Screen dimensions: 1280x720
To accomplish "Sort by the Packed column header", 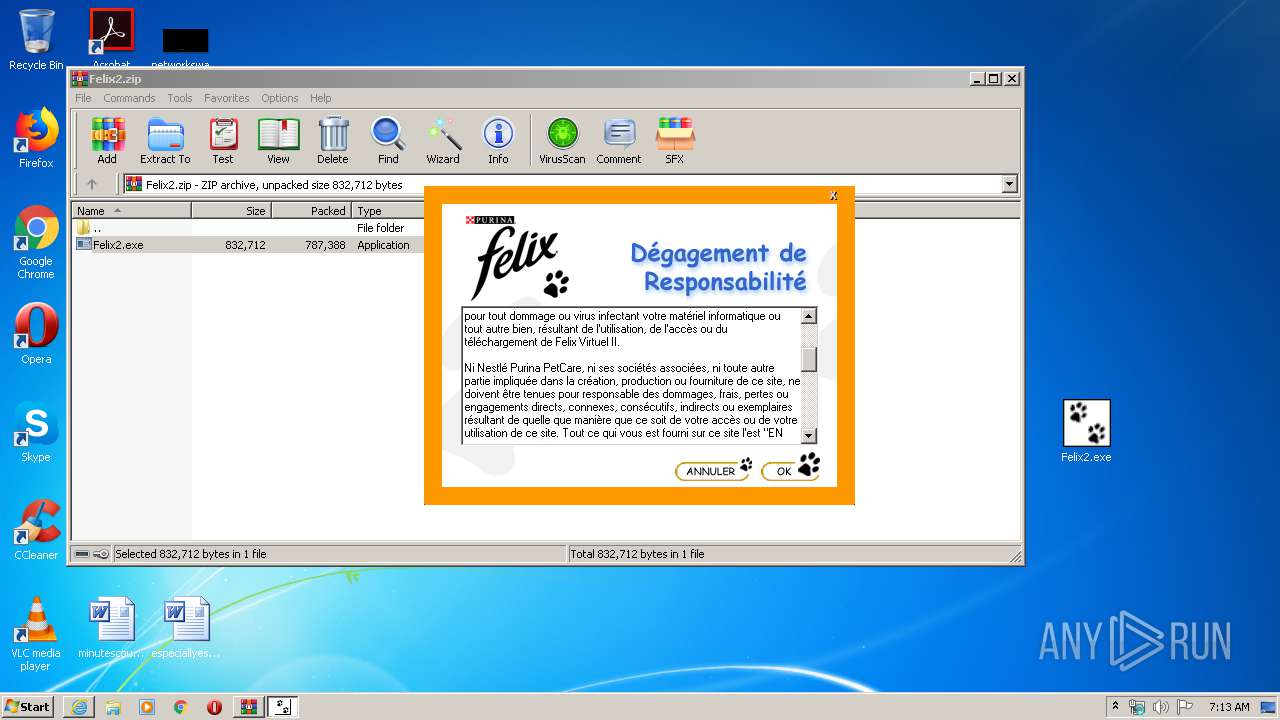I will (x=311, y=211).
